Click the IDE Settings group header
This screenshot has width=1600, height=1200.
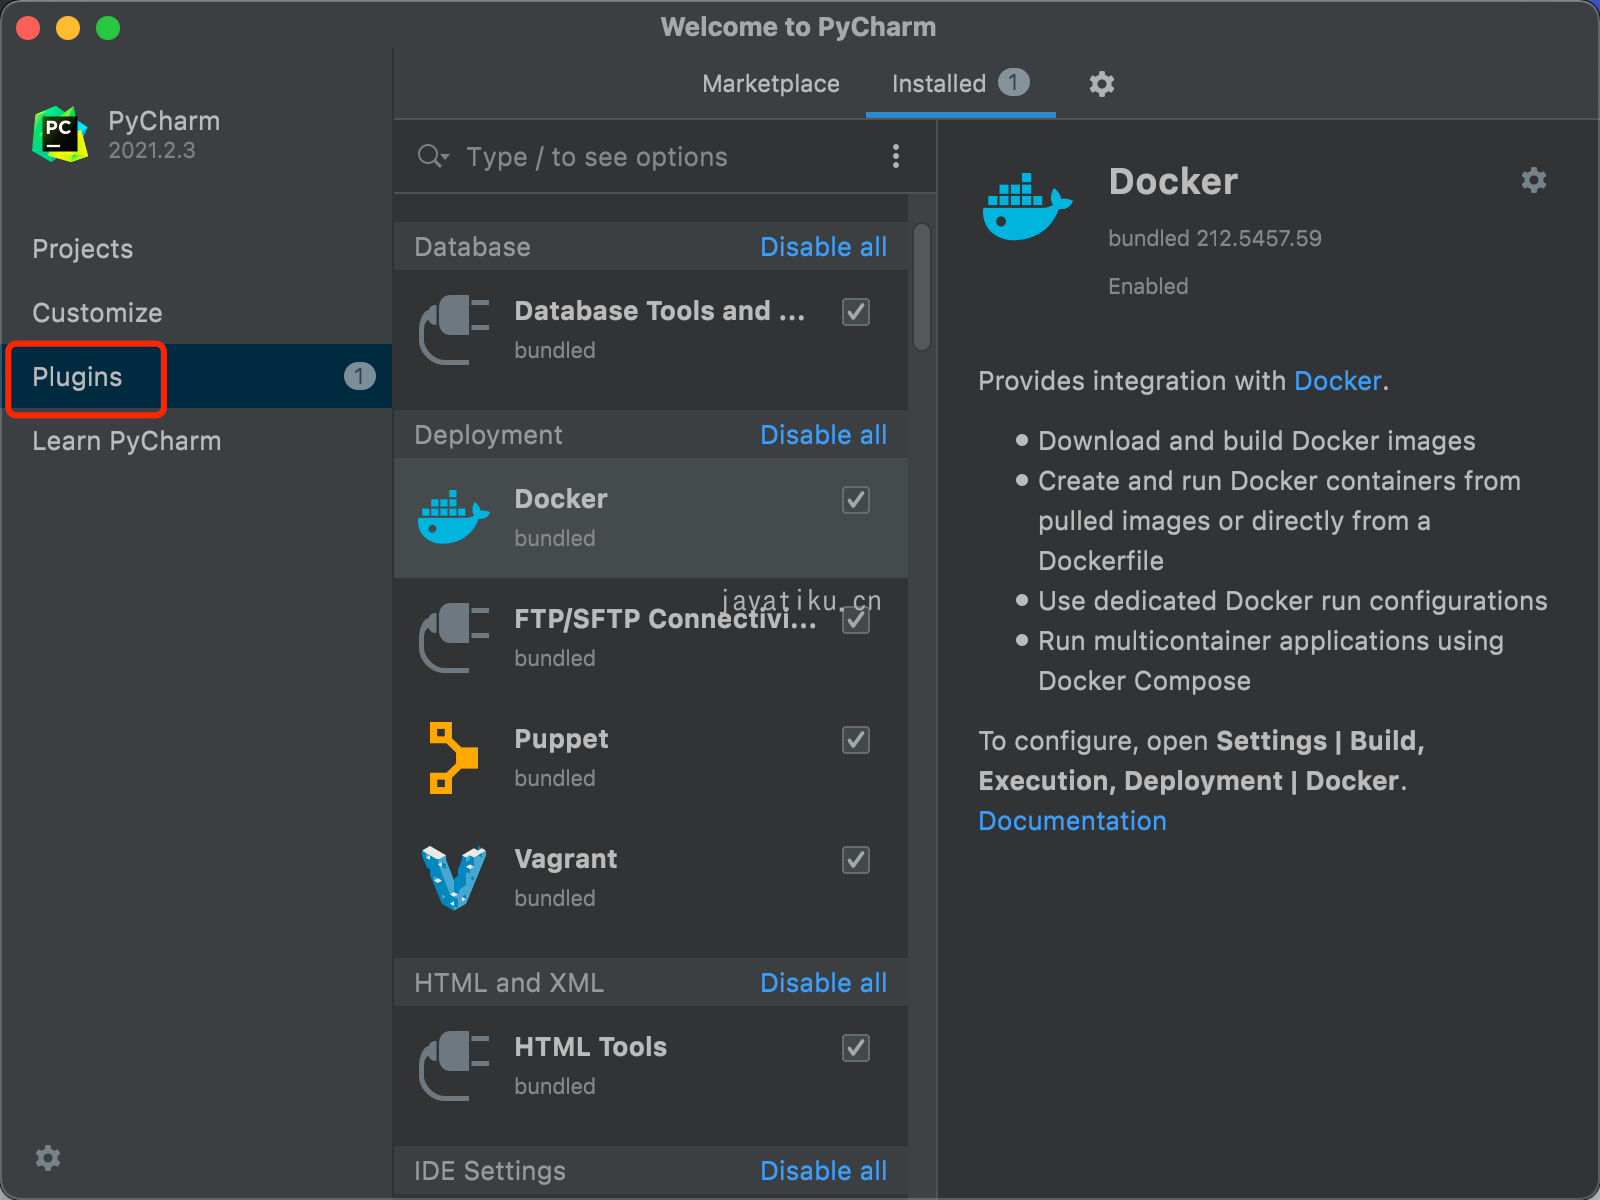pos(490,1171)
